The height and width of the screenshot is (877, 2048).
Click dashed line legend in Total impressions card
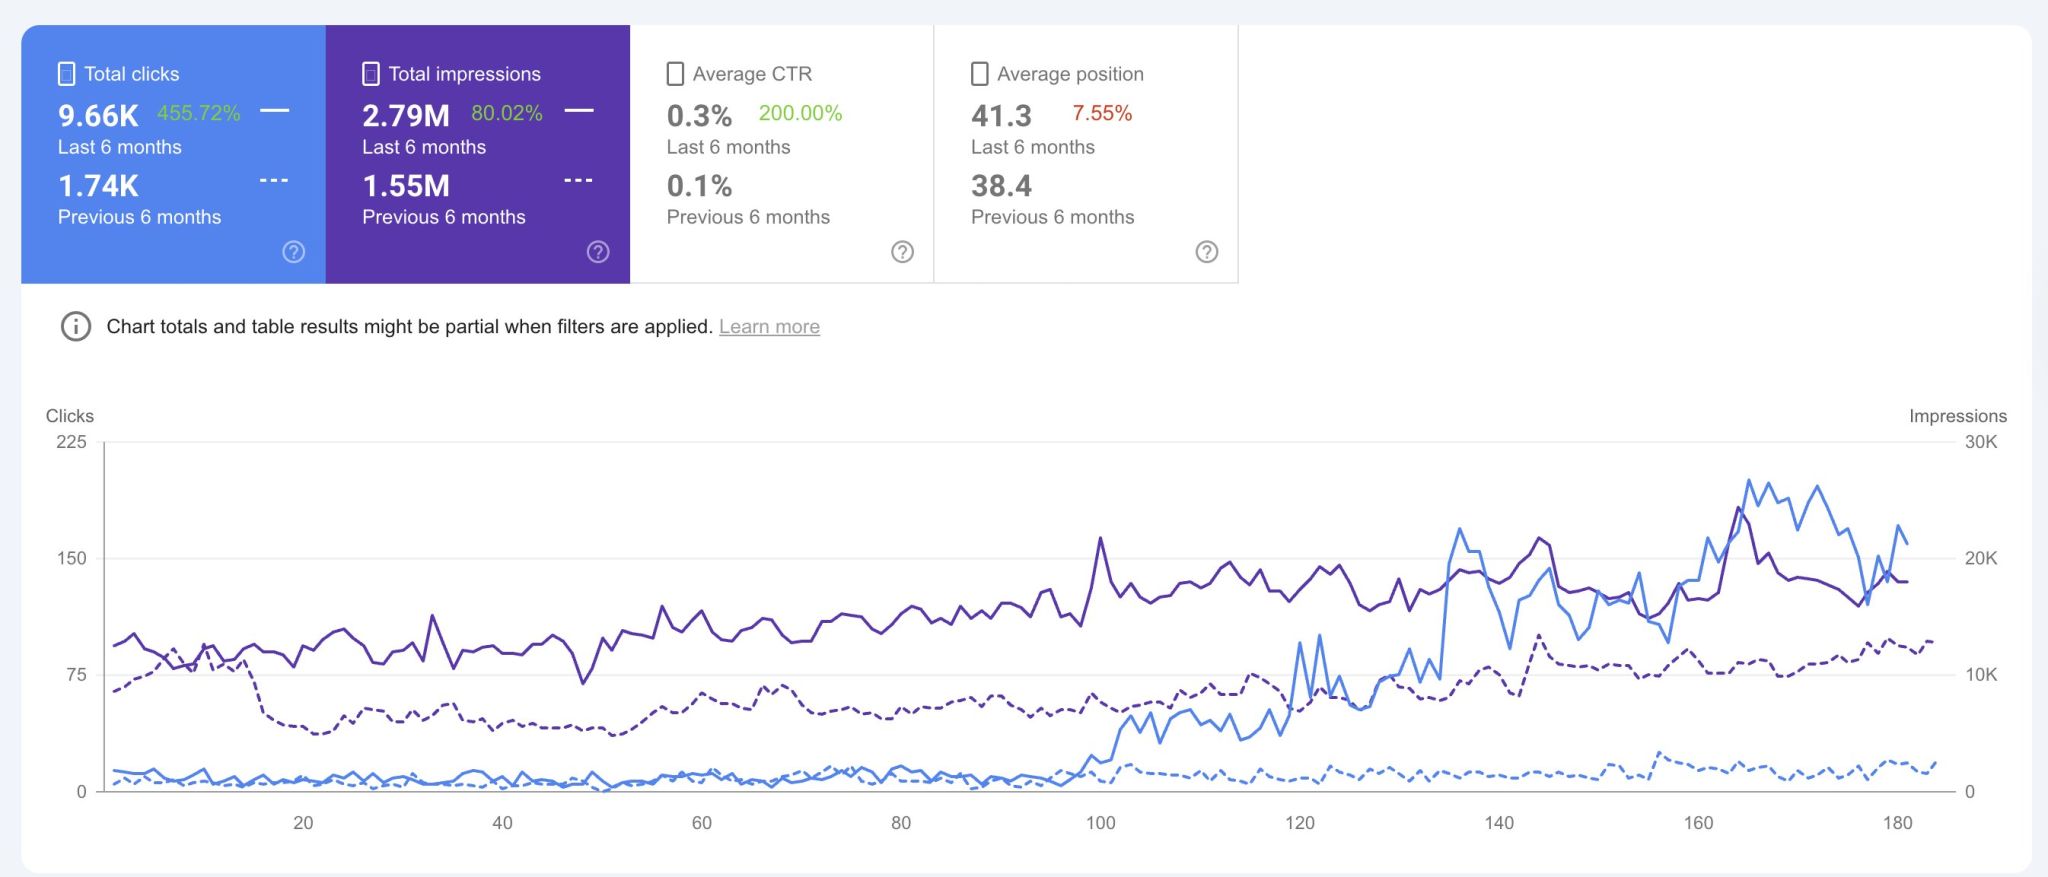point(579,181)
